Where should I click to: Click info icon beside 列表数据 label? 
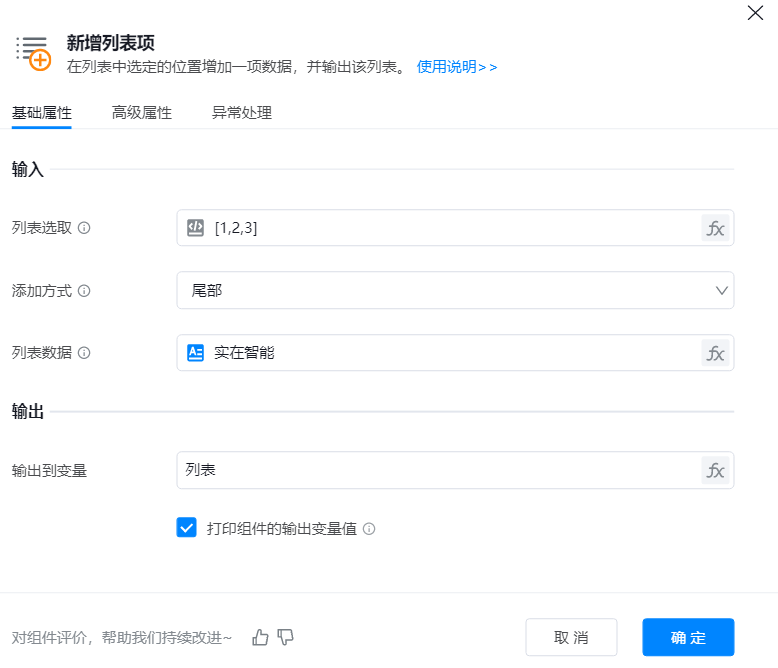84,353
